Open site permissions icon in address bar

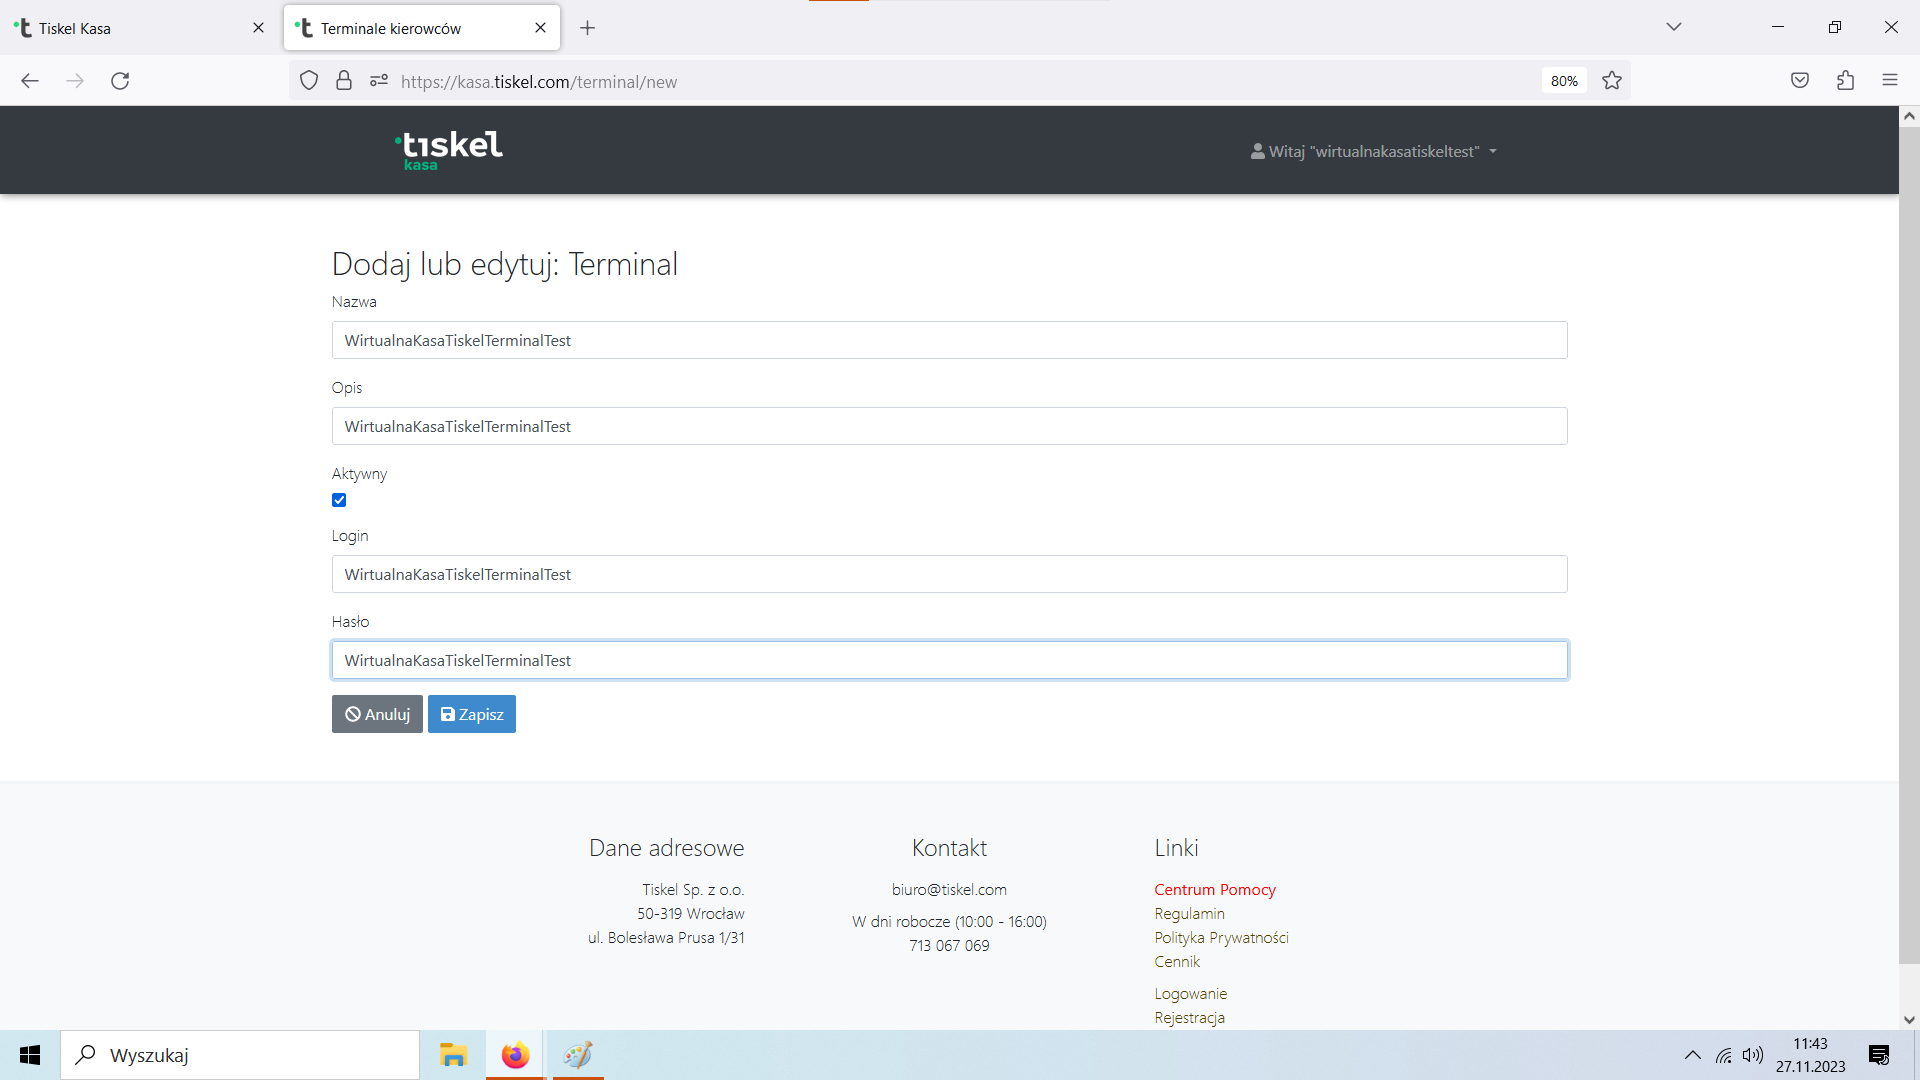[x=379, y=81]
